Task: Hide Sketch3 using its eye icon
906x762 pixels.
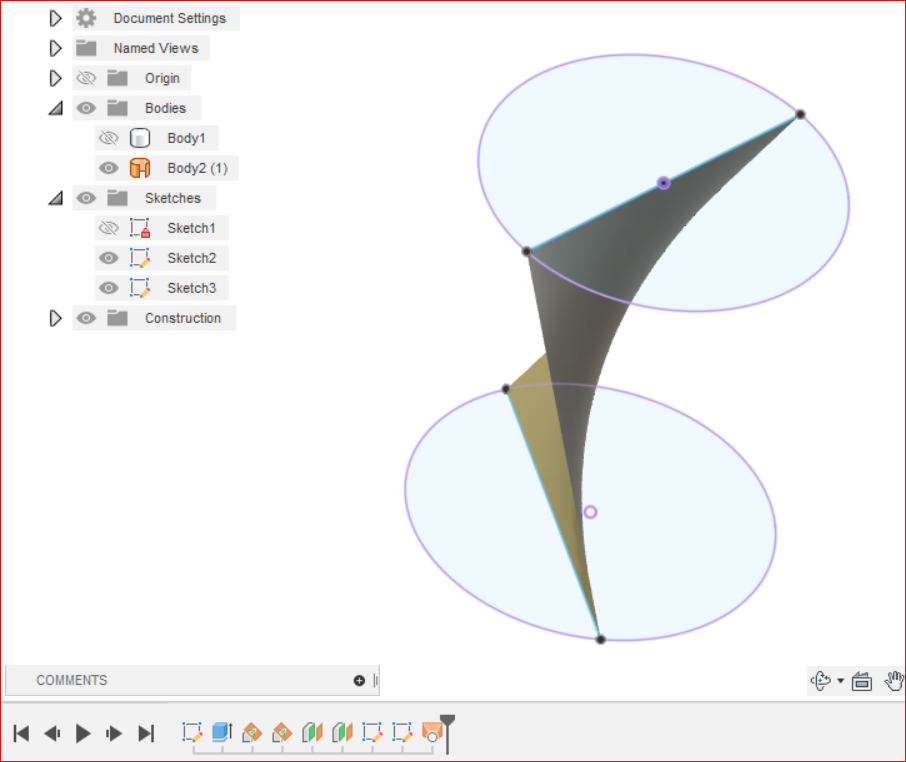Action: pyautogui.click(x=109, y=288)
